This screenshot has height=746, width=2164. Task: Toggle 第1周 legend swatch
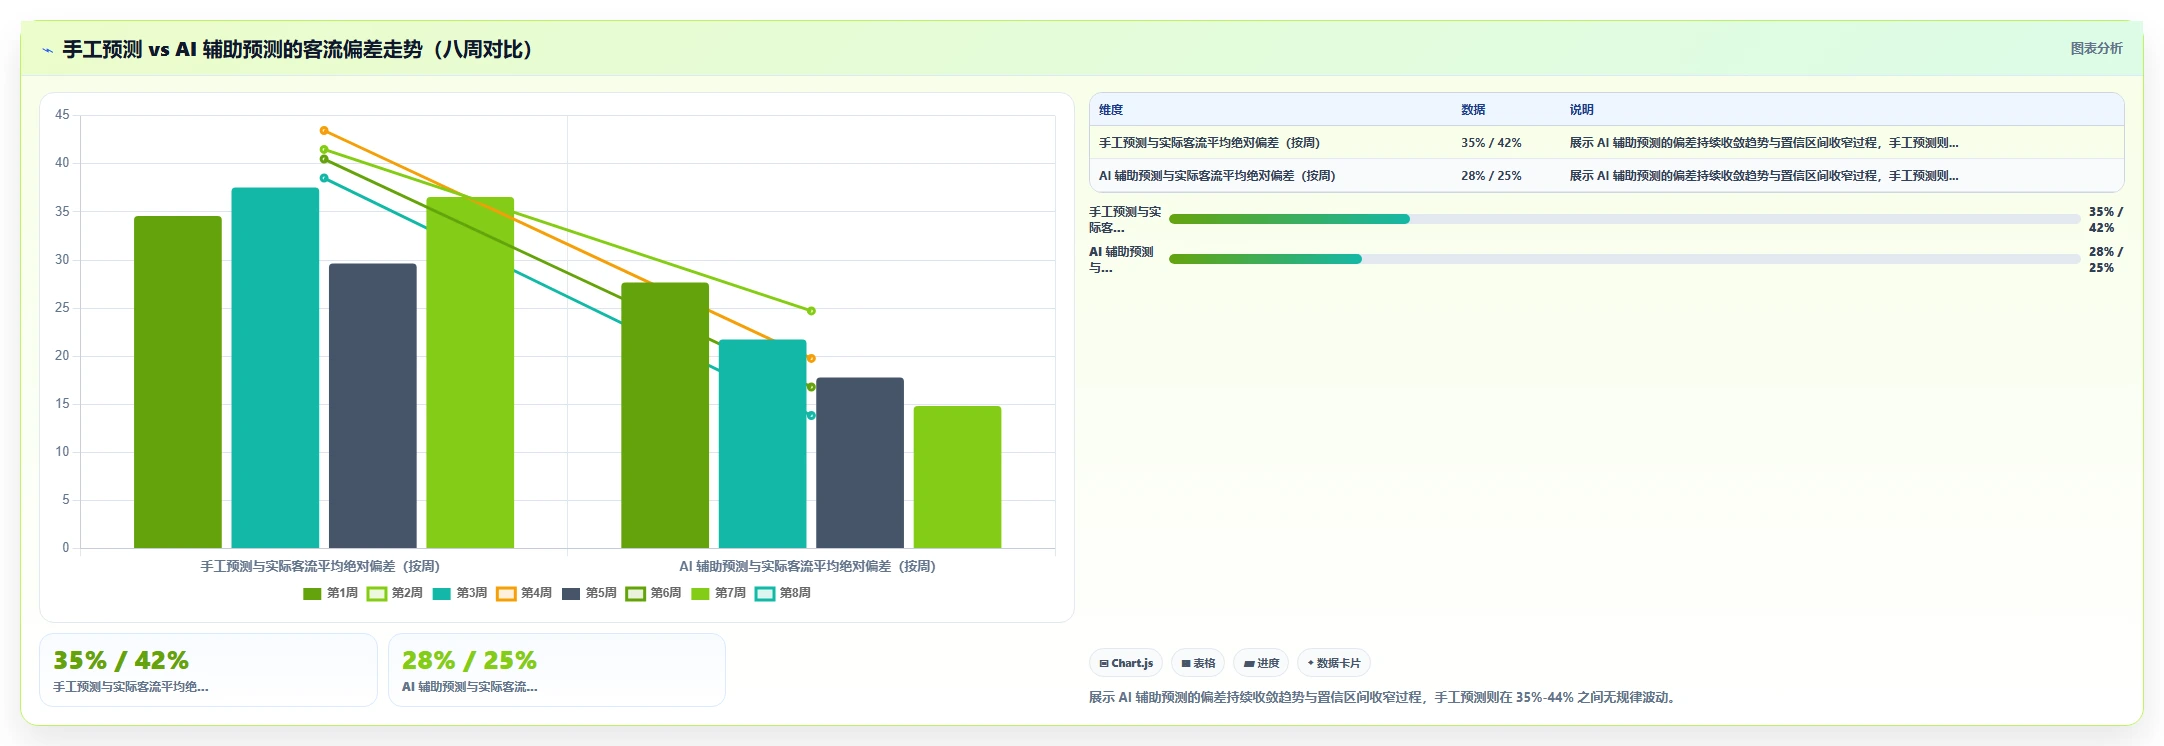[312, 593]
